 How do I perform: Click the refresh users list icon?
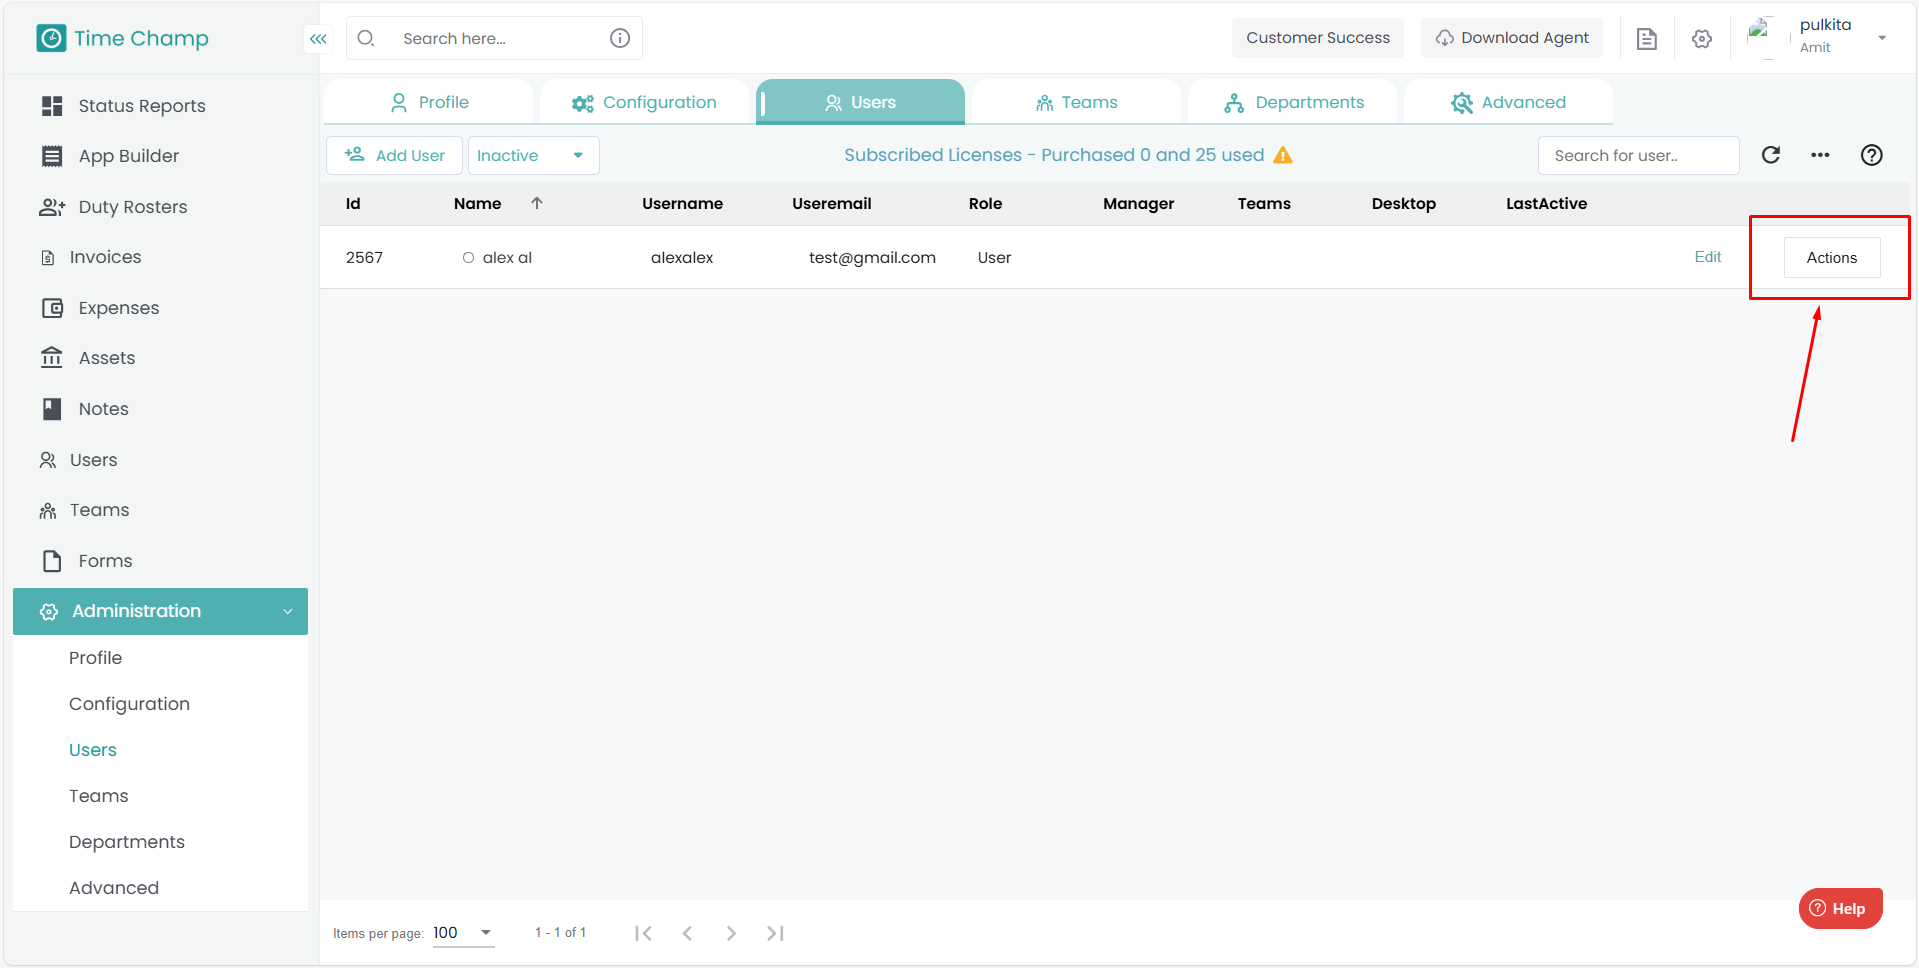pos(1771,155)
